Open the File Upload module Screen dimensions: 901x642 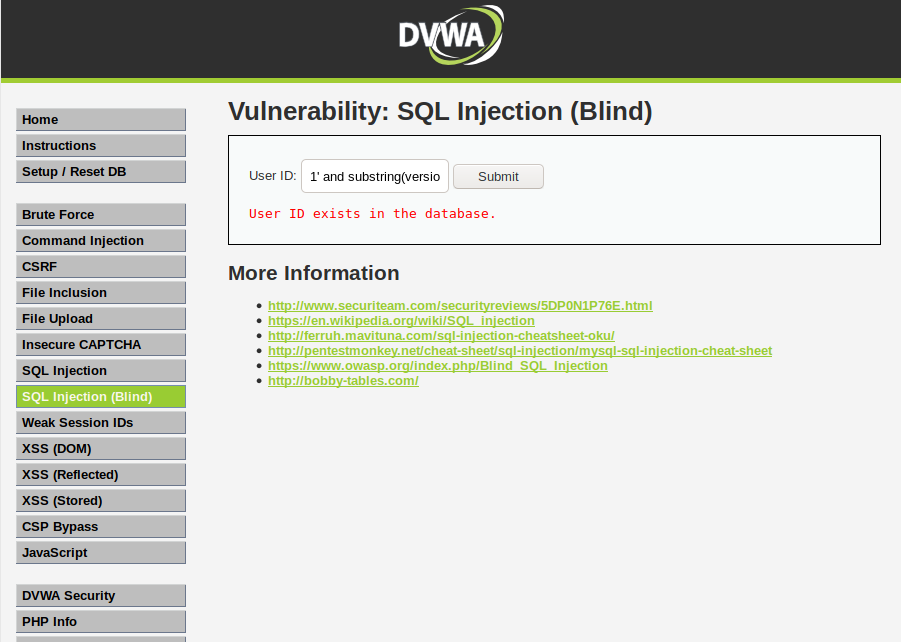(x=100, y=318)
